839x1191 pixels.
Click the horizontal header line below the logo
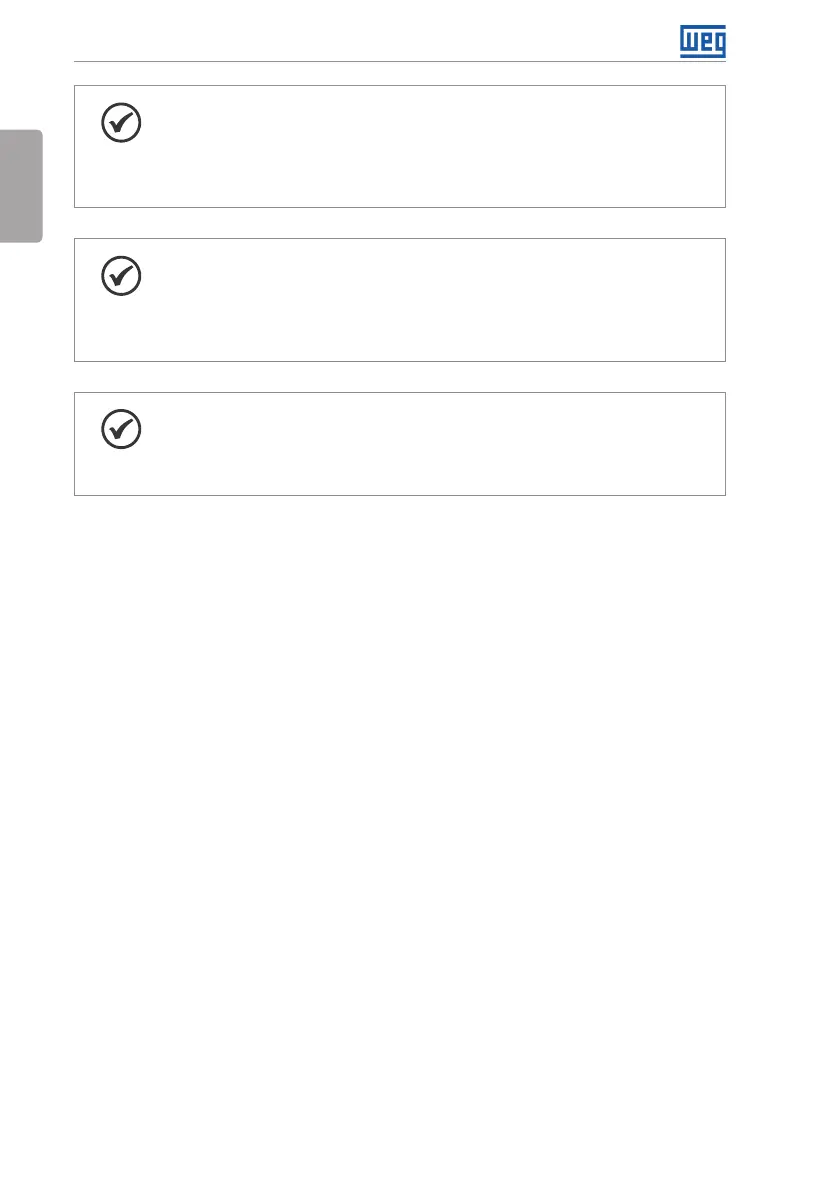point(400,62)
